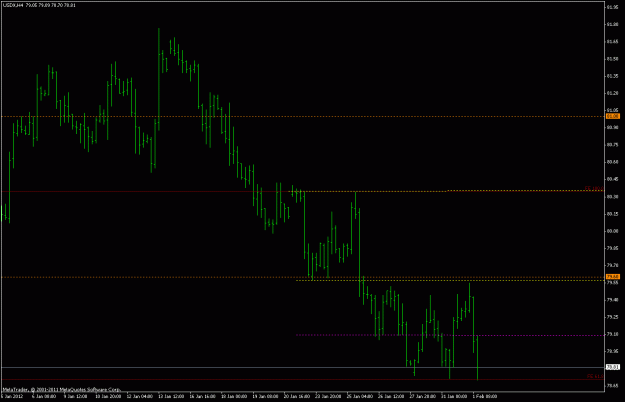The width and height of the screenshot is (625, 402).
Task: Click the 1 Feb 08:00 time label
Action: tap(485, 396)
